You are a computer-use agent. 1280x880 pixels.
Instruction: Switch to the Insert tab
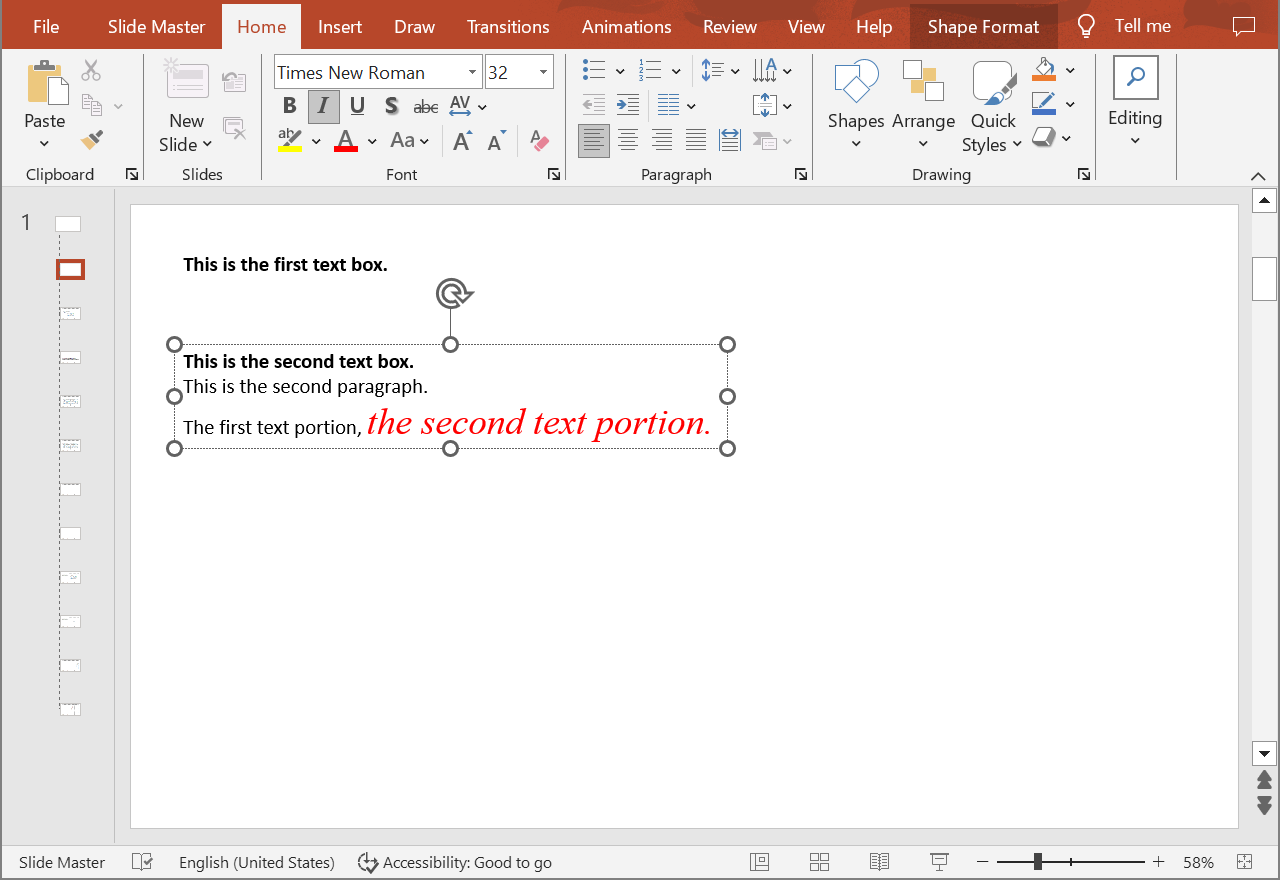click(x=340, y=27)
